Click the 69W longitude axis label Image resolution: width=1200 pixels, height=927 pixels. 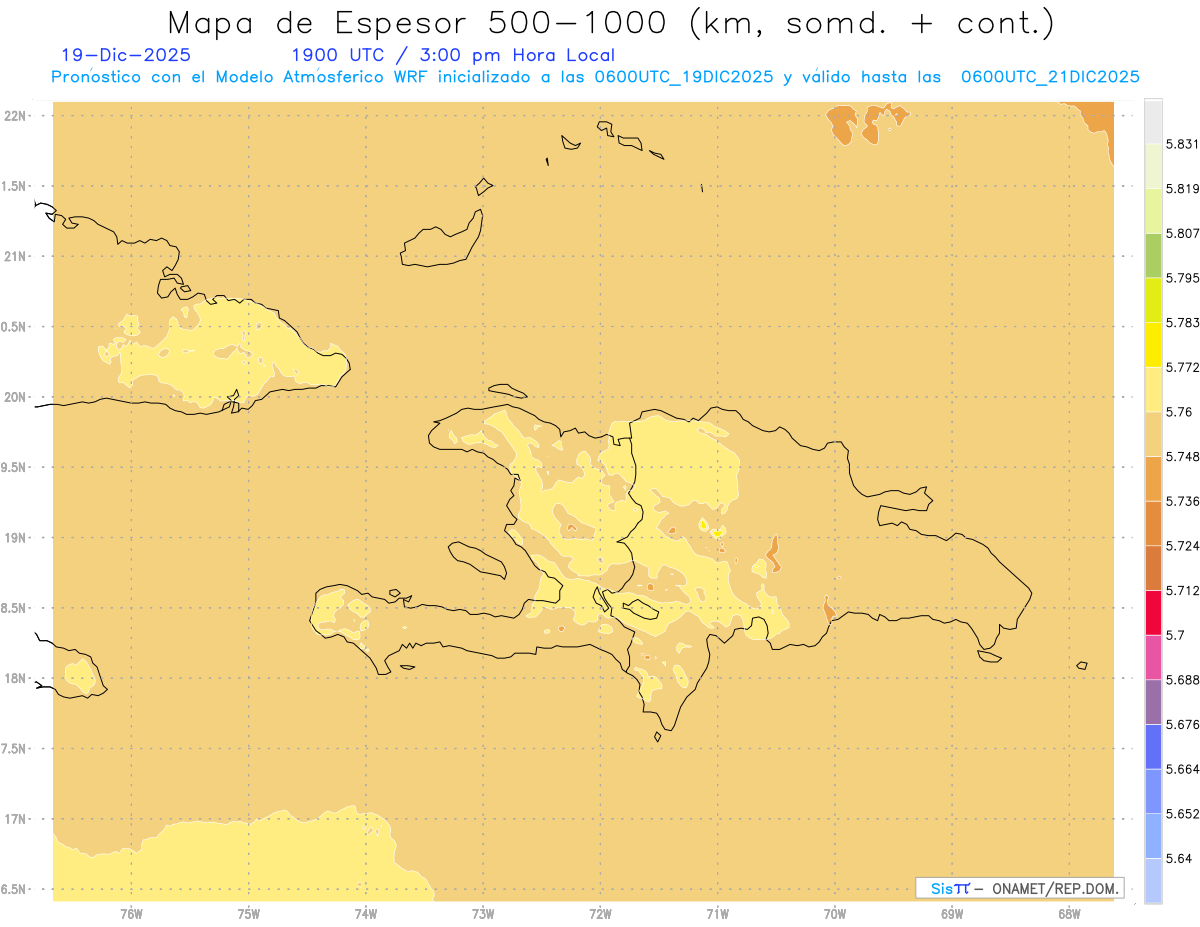(x=952, y=913)
